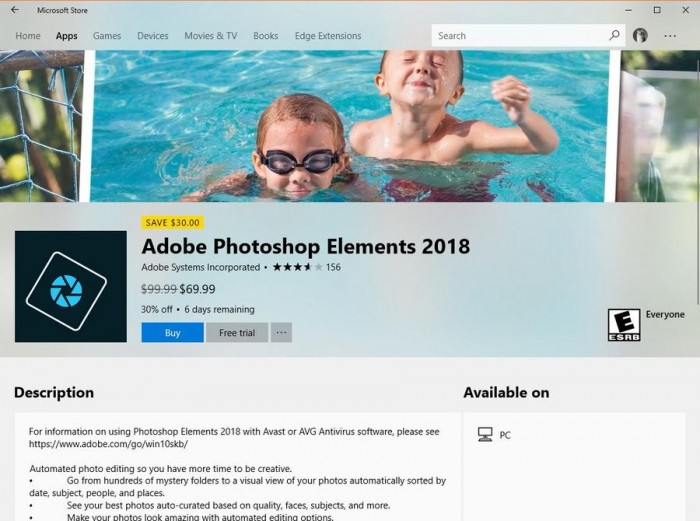Click the partially visible right screenshot
700x521 pixels.
657,126
